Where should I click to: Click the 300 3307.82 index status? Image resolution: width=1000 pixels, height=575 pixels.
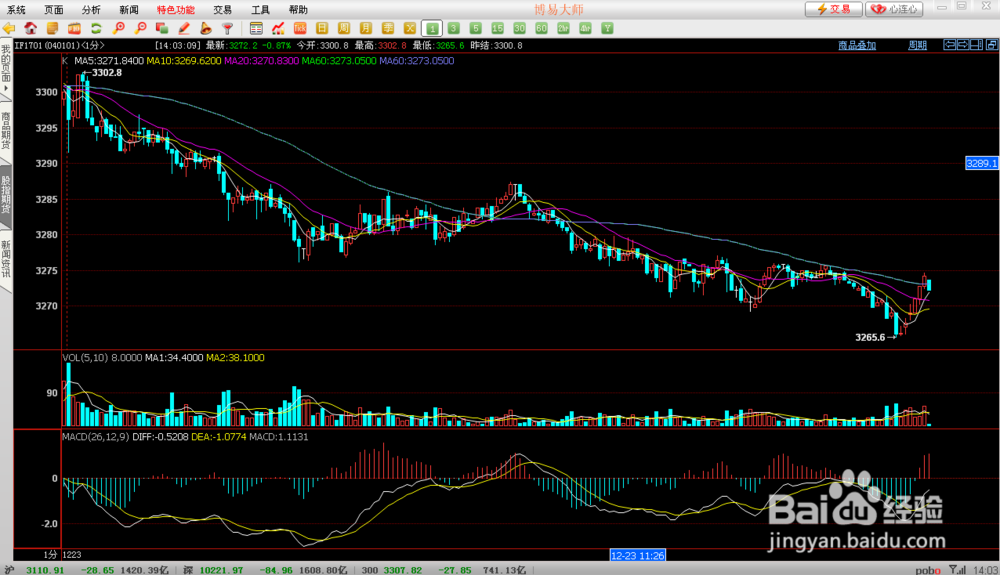coord(392,570)
